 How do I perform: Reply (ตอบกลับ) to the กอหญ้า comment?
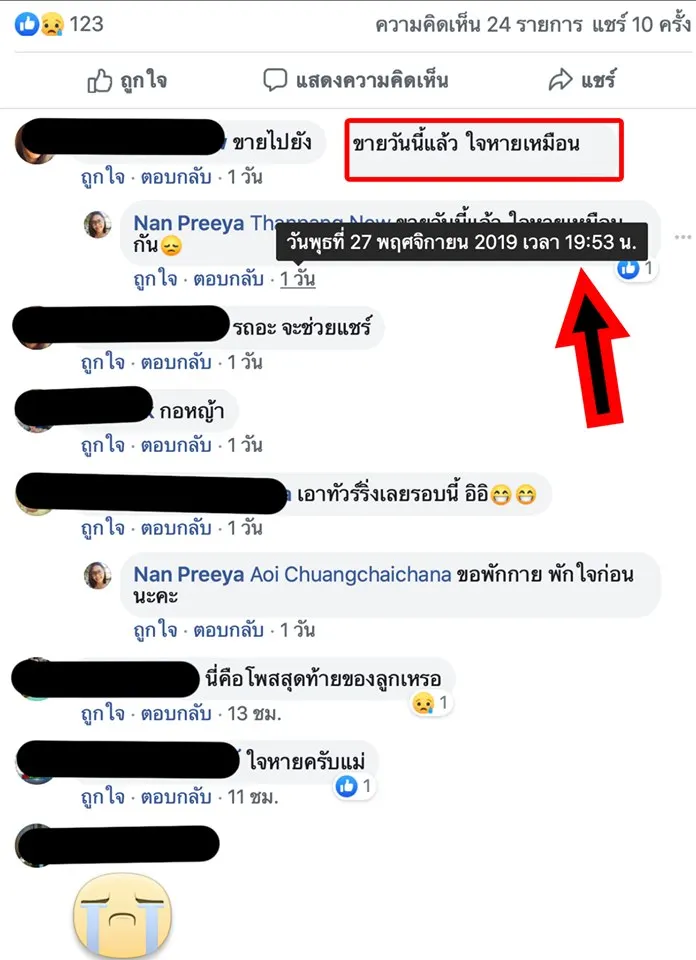[176, 445]
